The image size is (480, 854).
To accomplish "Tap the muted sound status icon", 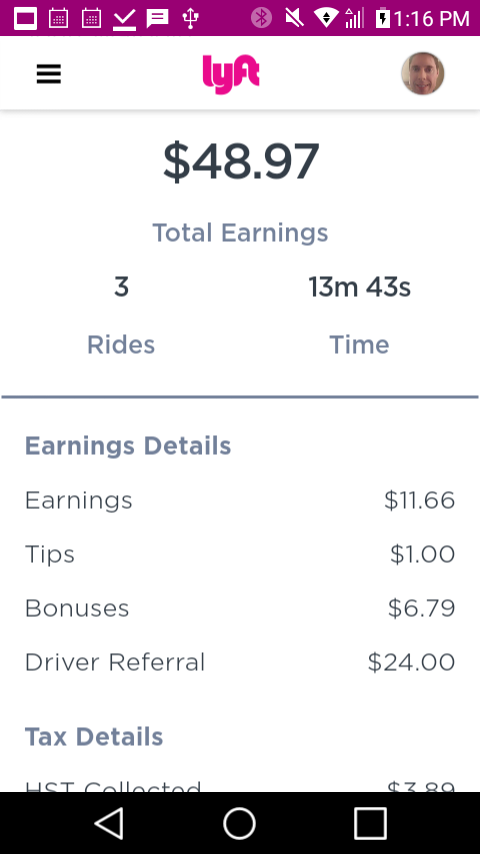I will tap(294, 18).
